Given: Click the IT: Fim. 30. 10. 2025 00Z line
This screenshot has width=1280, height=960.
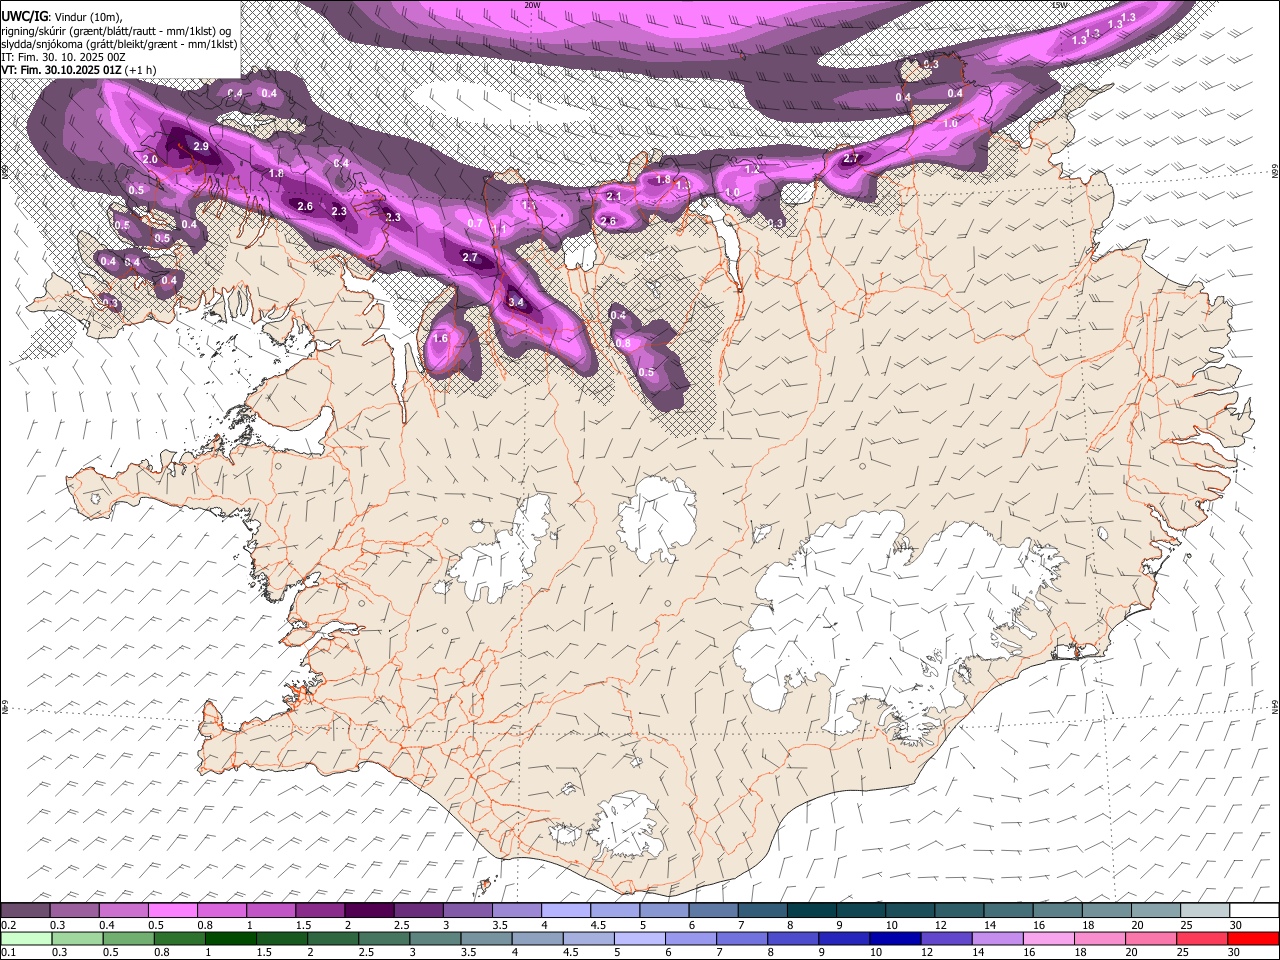Looking at the screenshot, I should coord(63,57).
